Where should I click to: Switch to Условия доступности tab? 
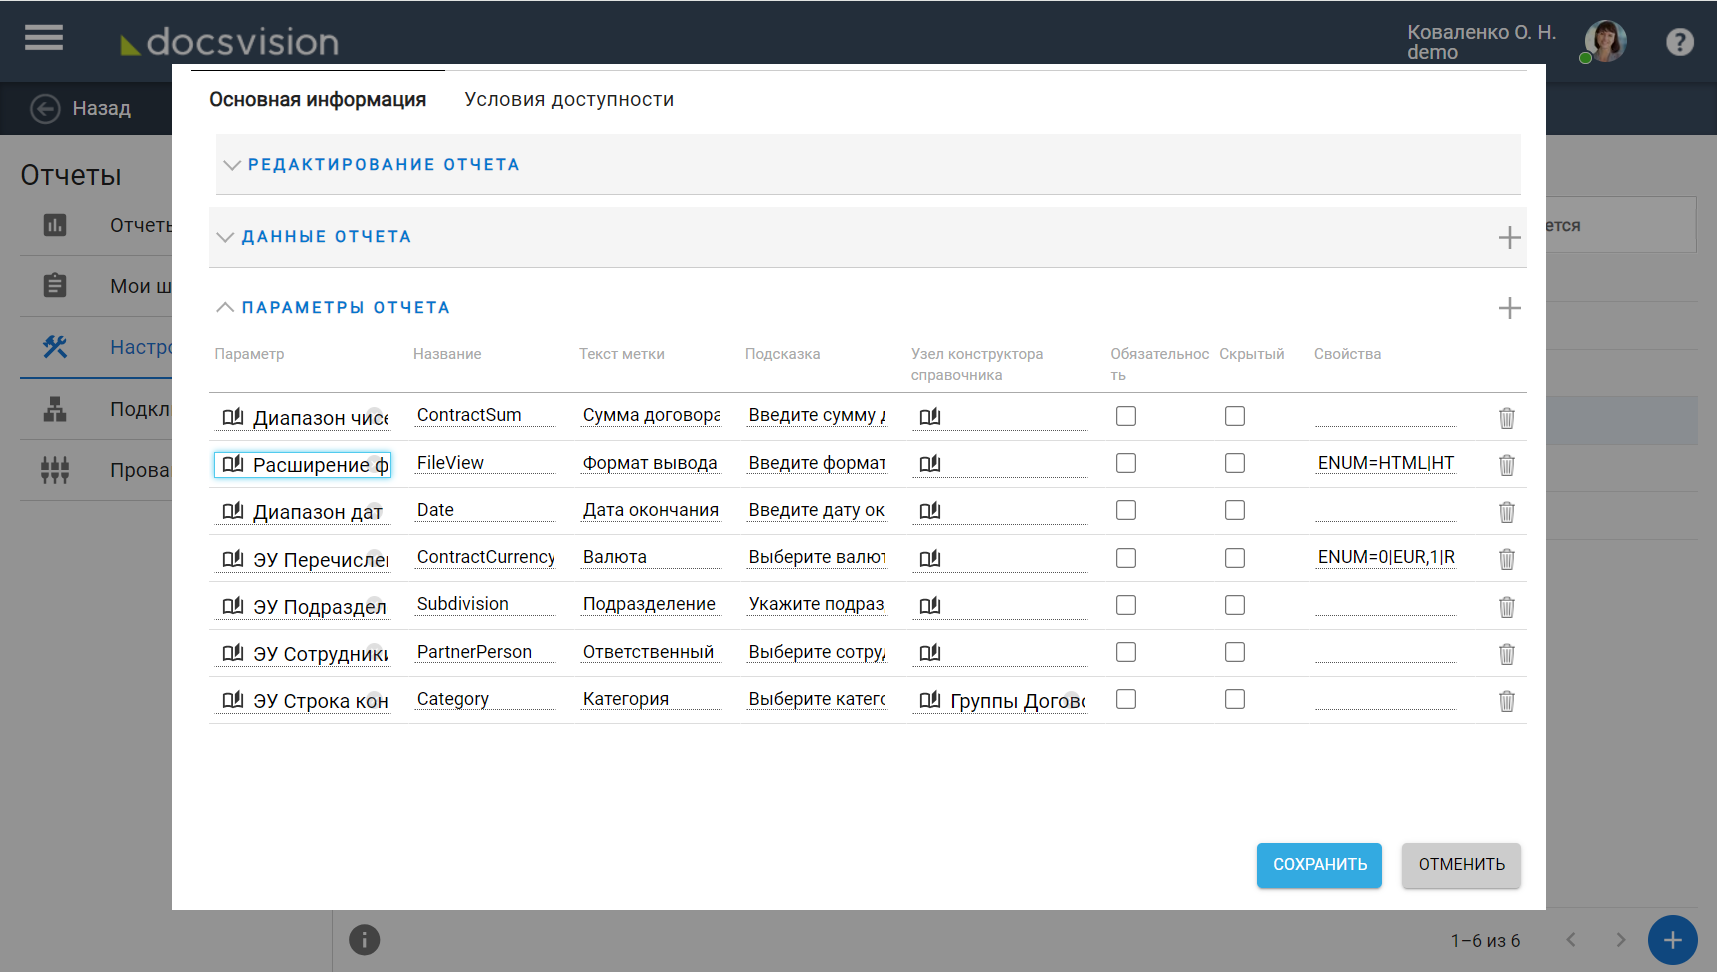pos(569,100)
